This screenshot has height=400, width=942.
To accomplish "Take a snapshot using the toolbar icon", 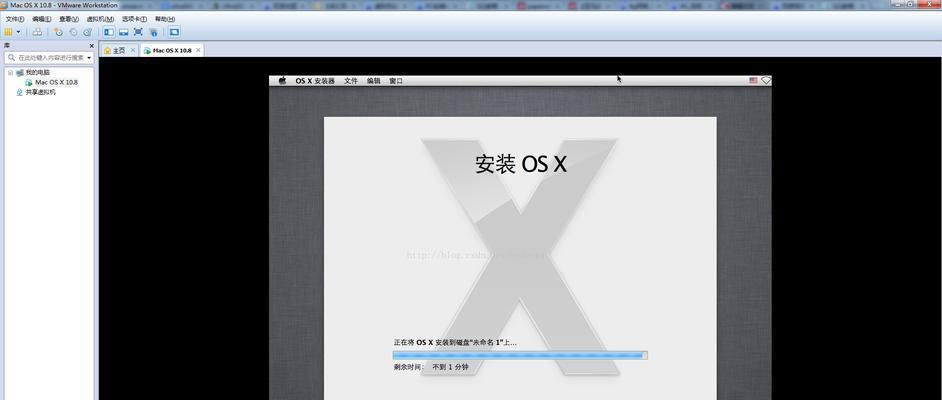I will pos(58,32).
